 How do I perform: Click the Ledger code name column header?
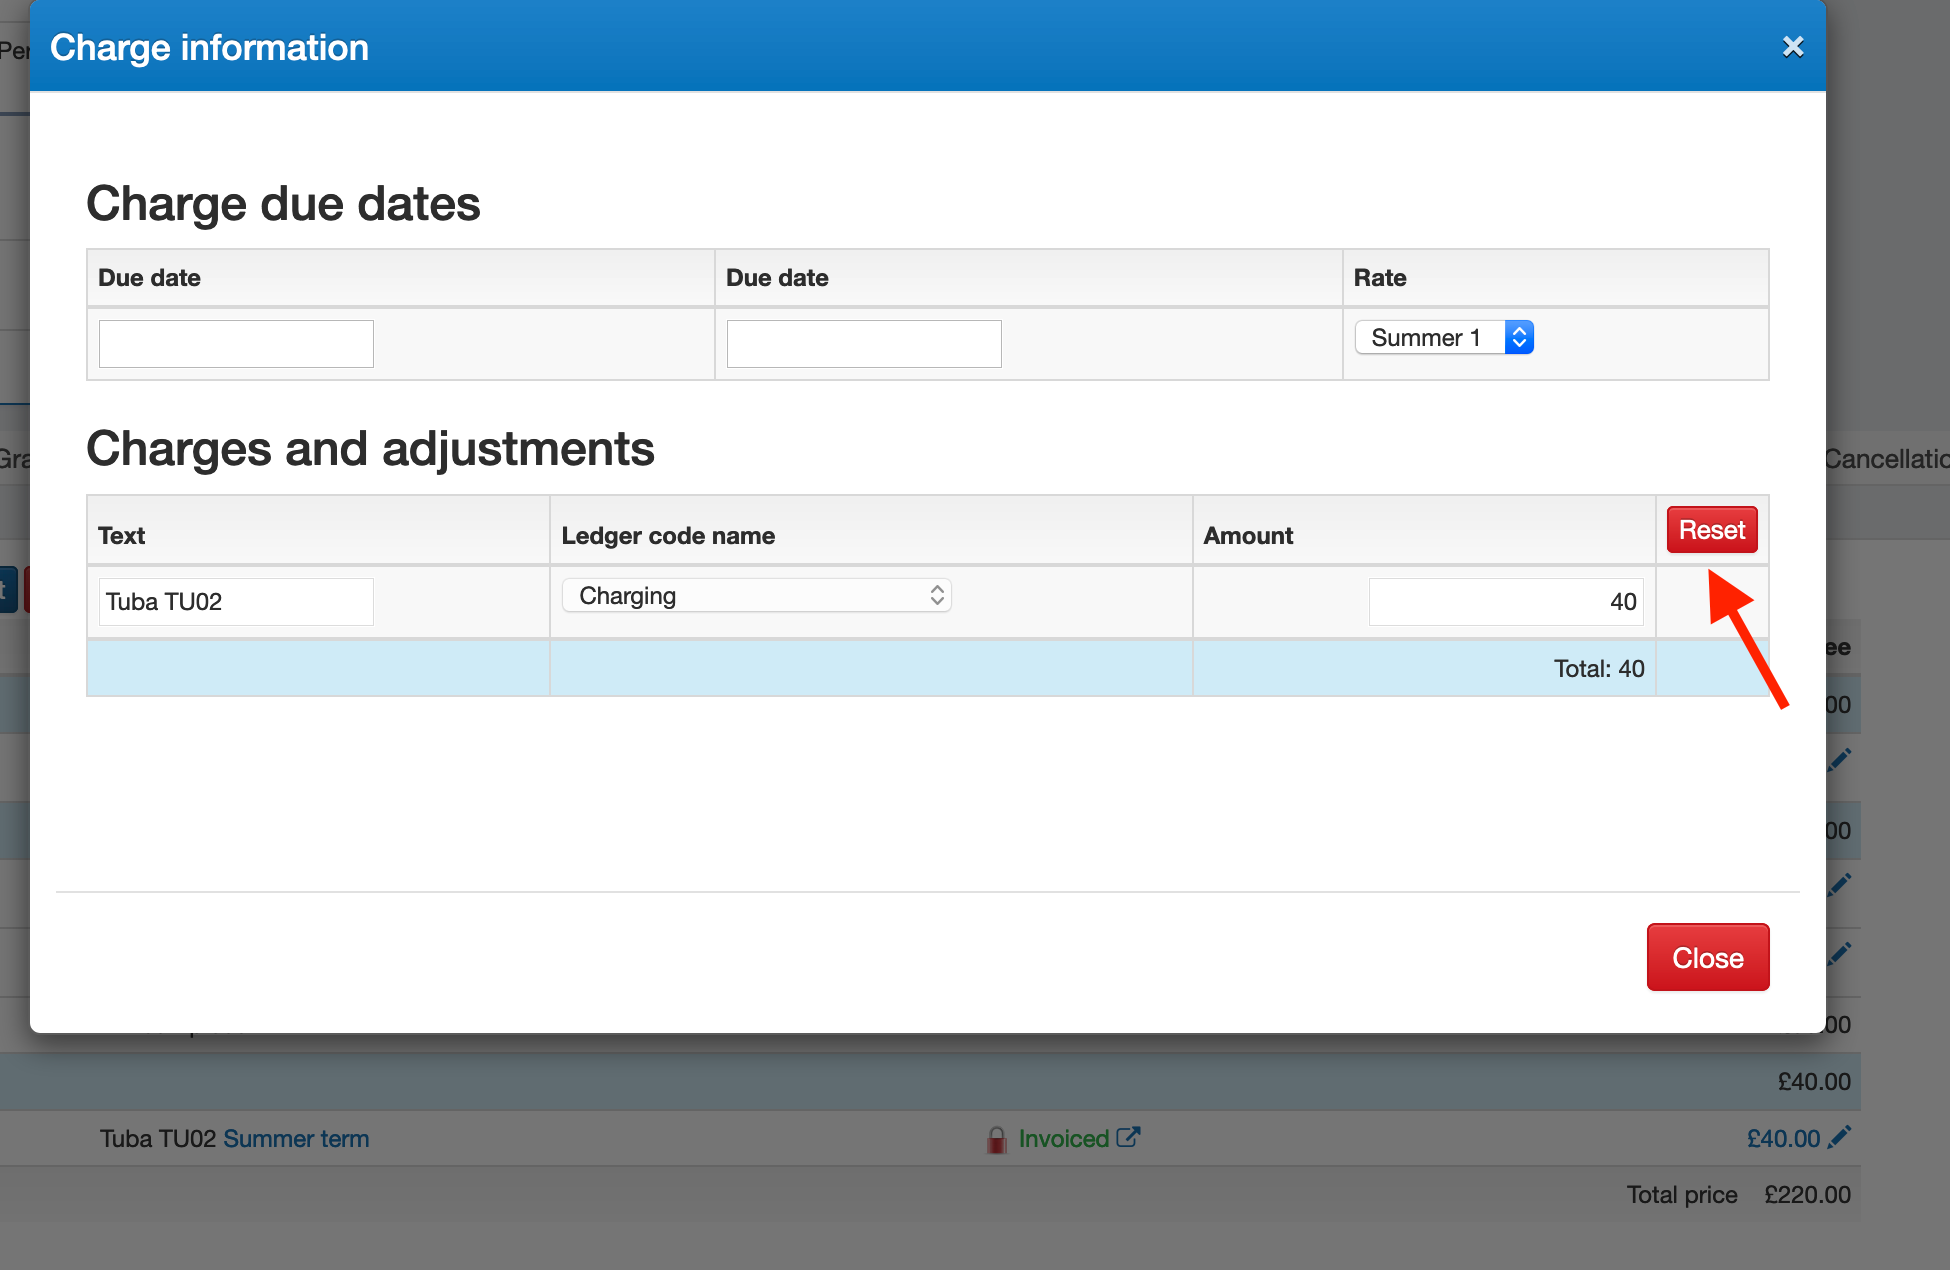tap(668, 536)
